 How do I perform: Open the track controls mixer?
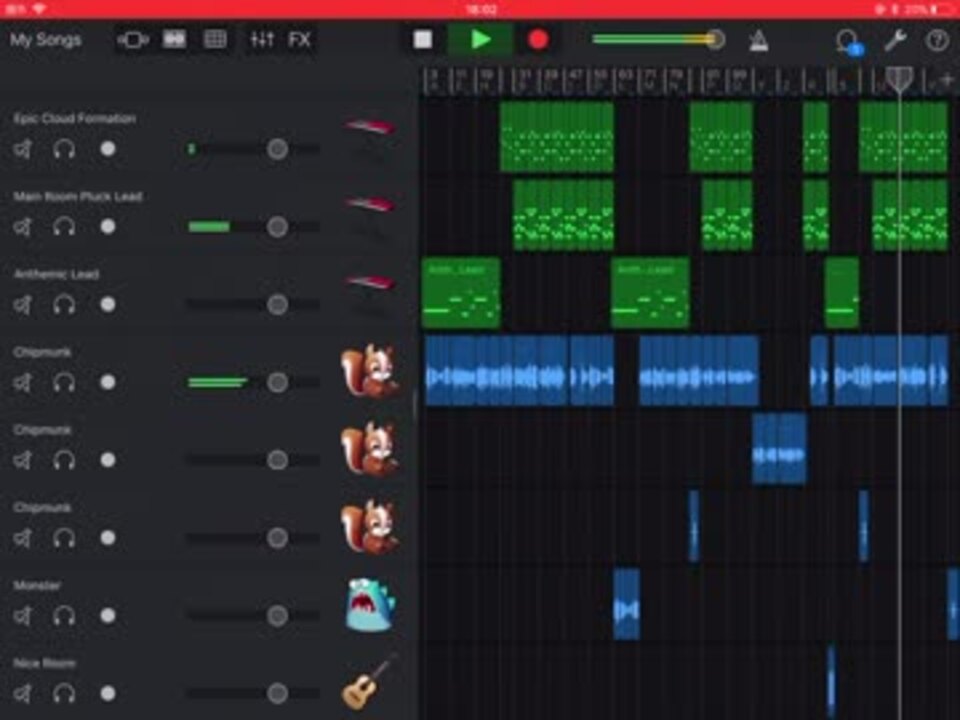click(x=262, y=40)
